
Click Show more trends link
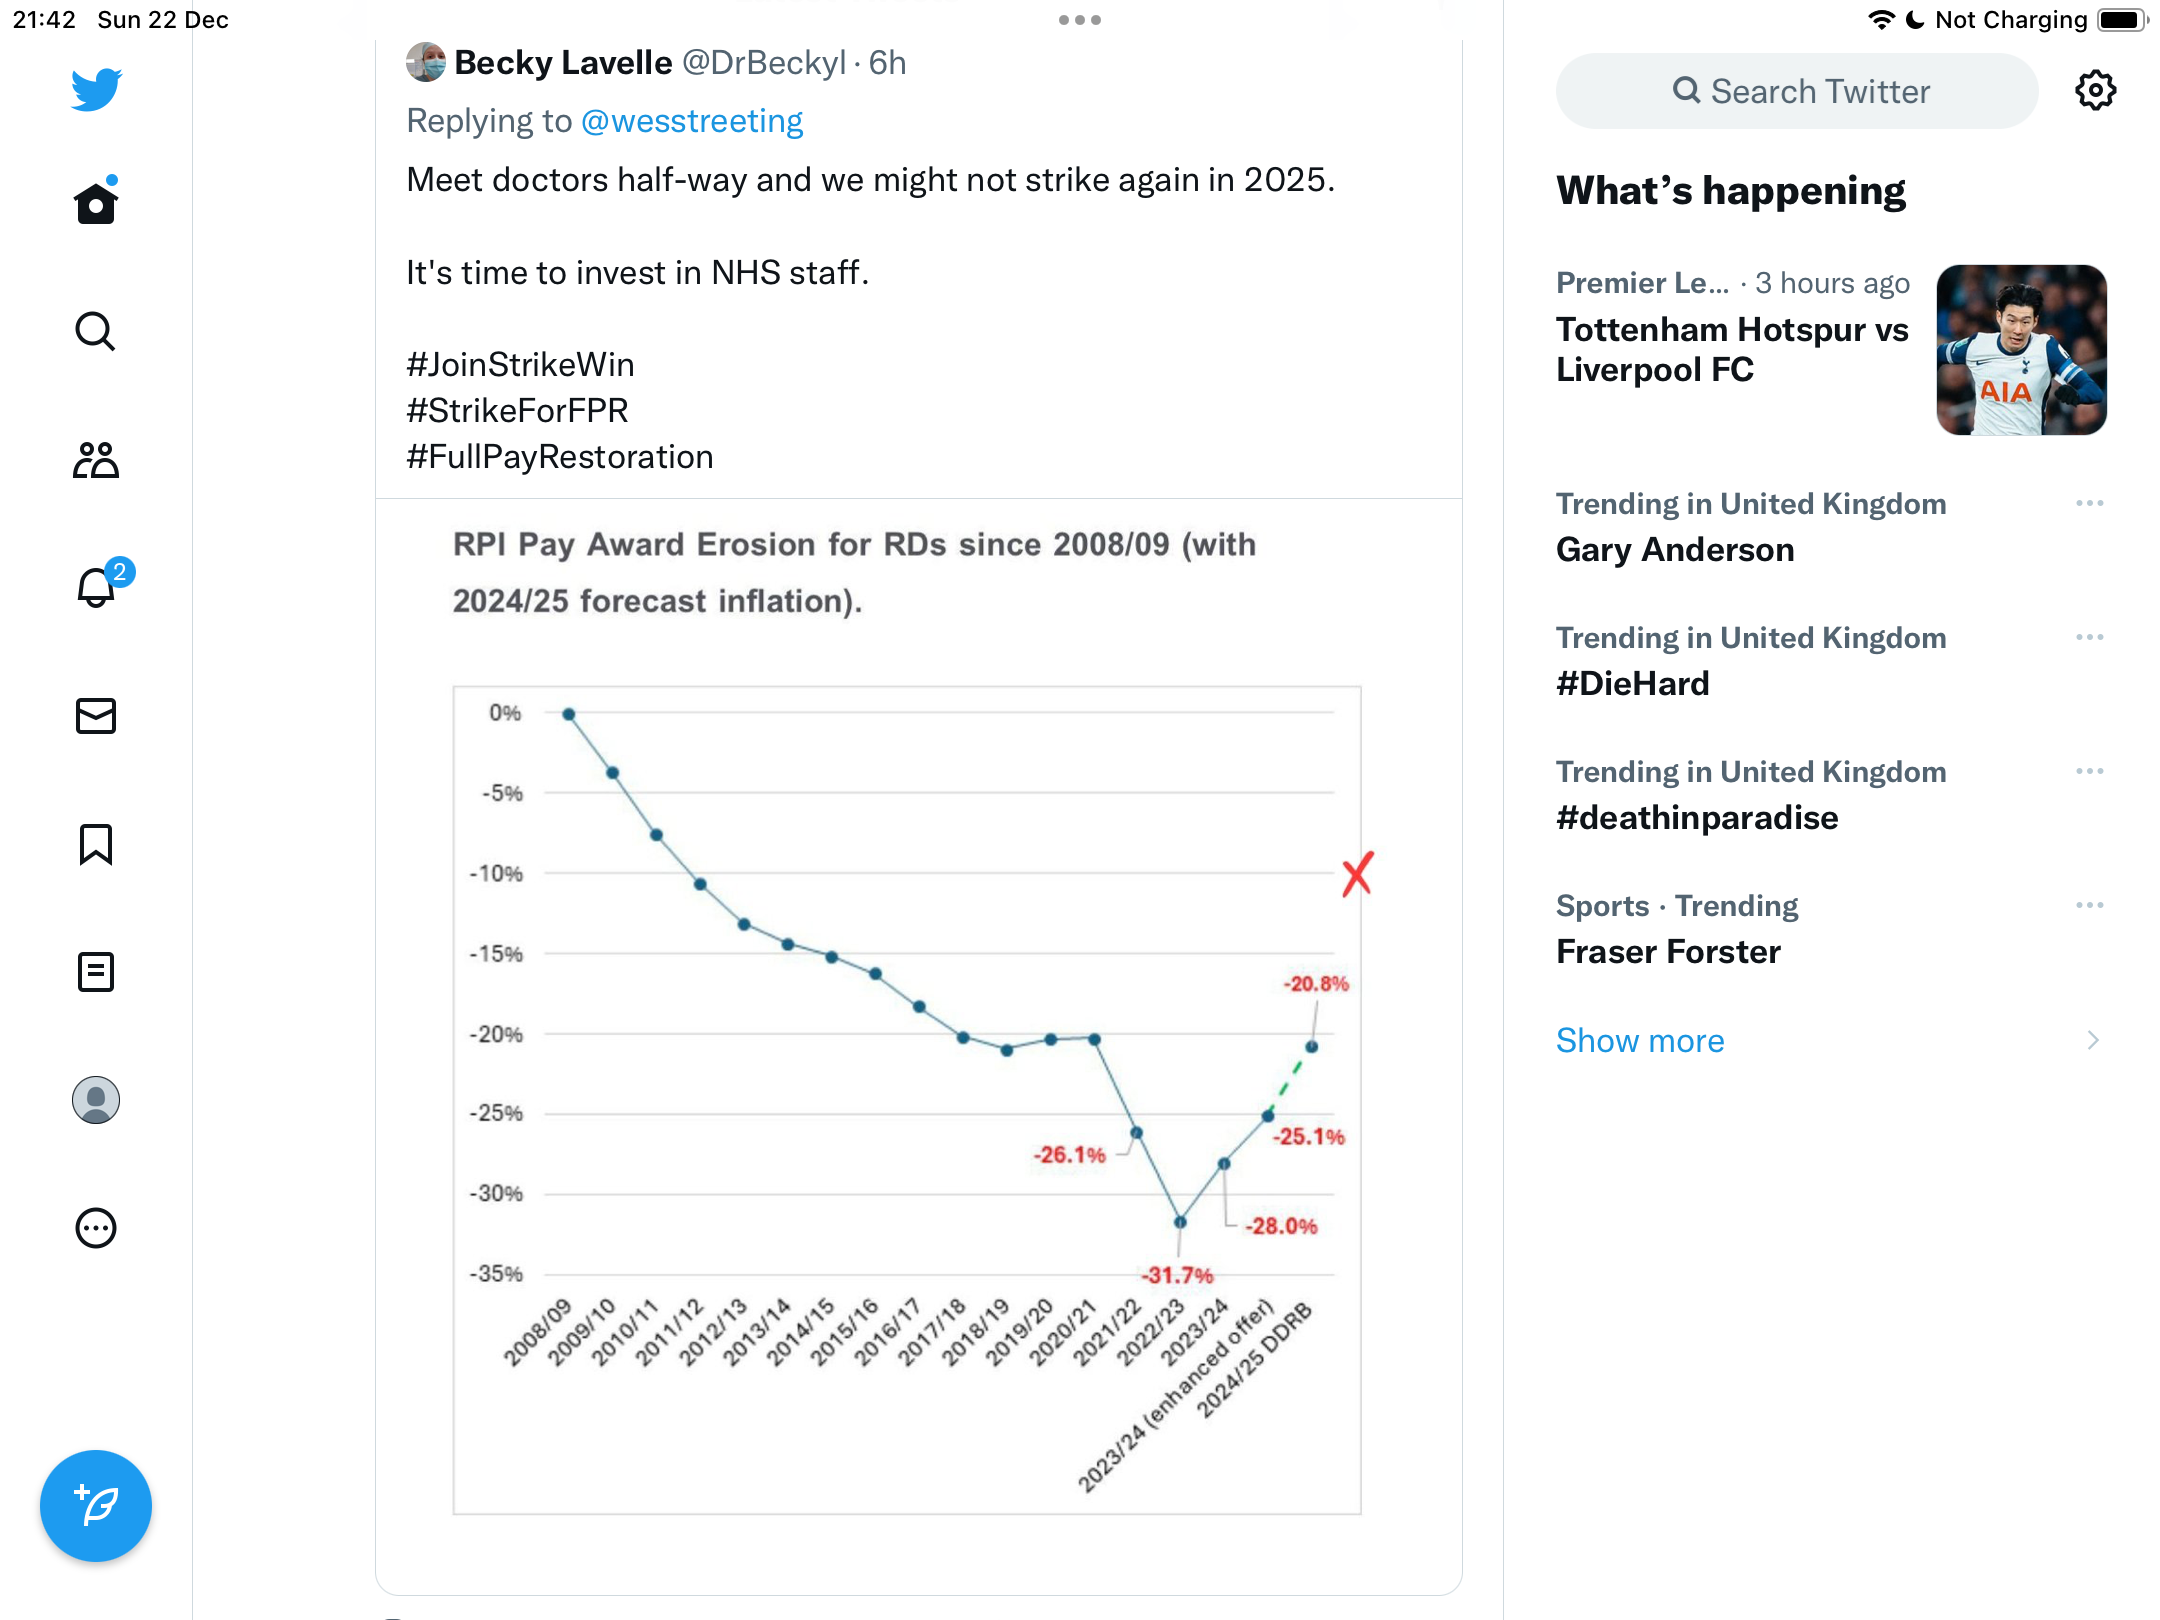coord(1640,1041)
